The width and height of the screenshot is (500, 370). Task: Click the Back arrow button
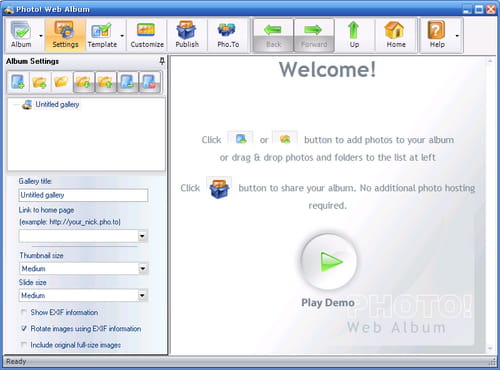click(273, 35)
